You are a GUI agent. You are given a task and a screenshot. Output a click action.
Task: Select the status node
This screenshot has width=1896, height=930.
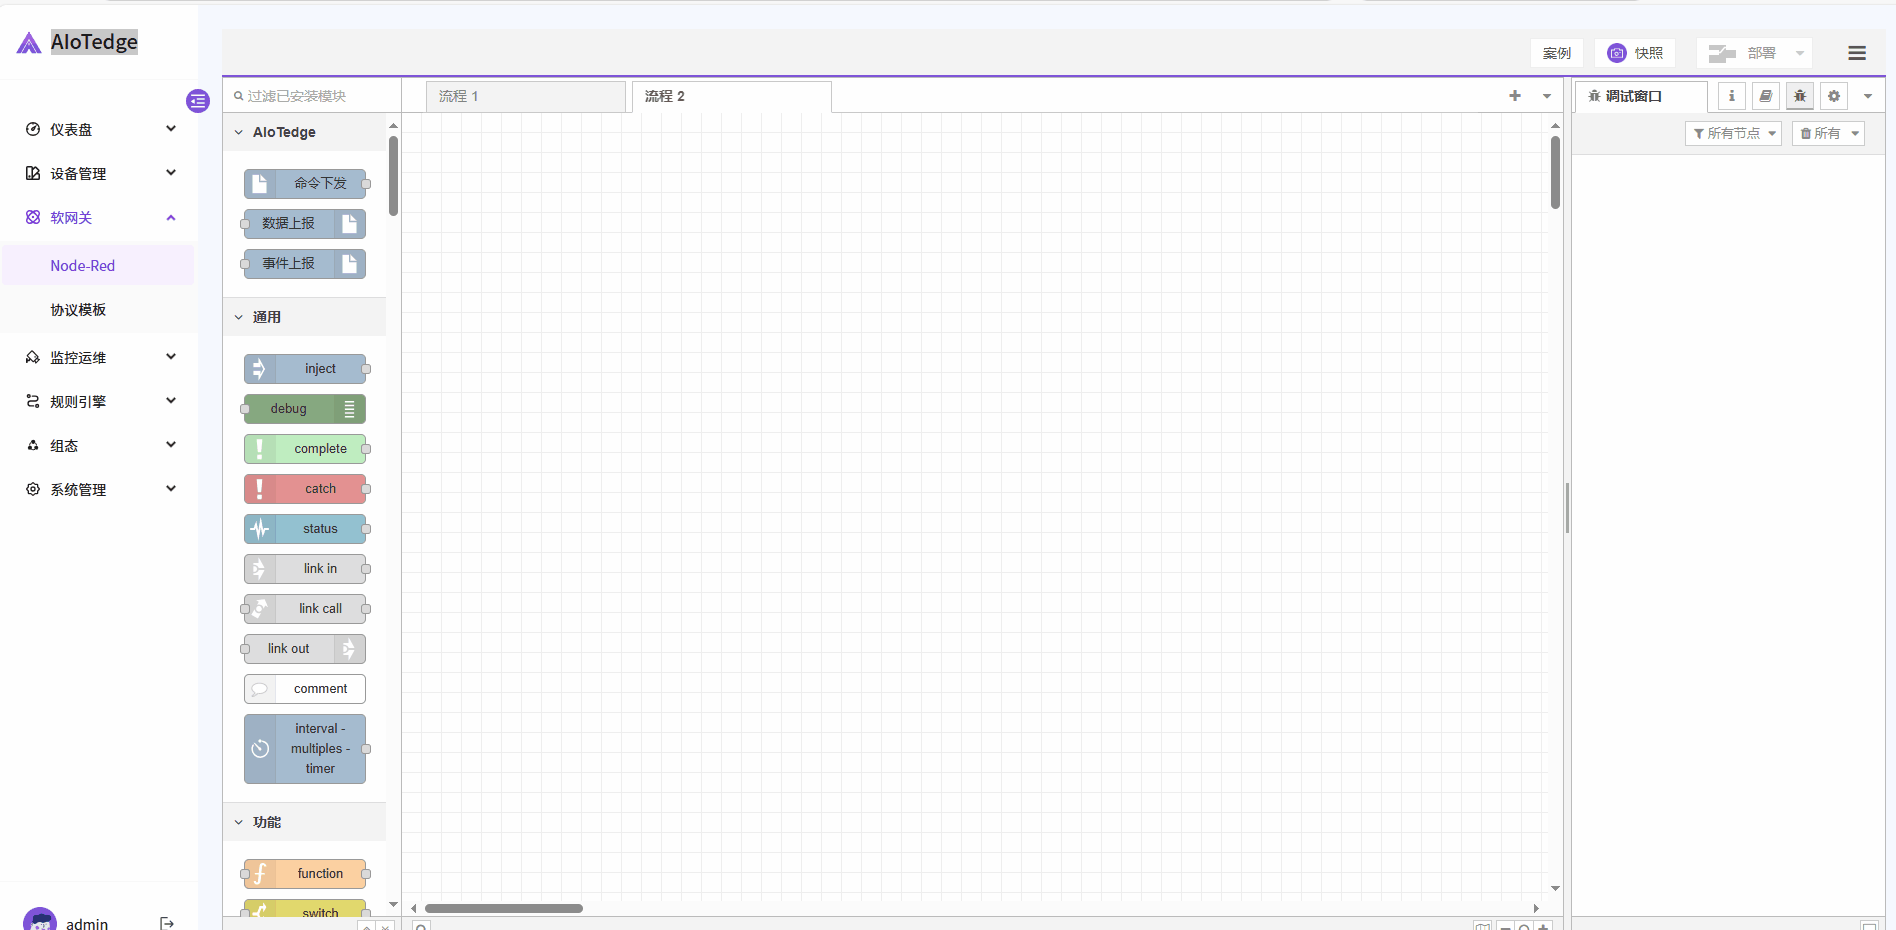305,529
